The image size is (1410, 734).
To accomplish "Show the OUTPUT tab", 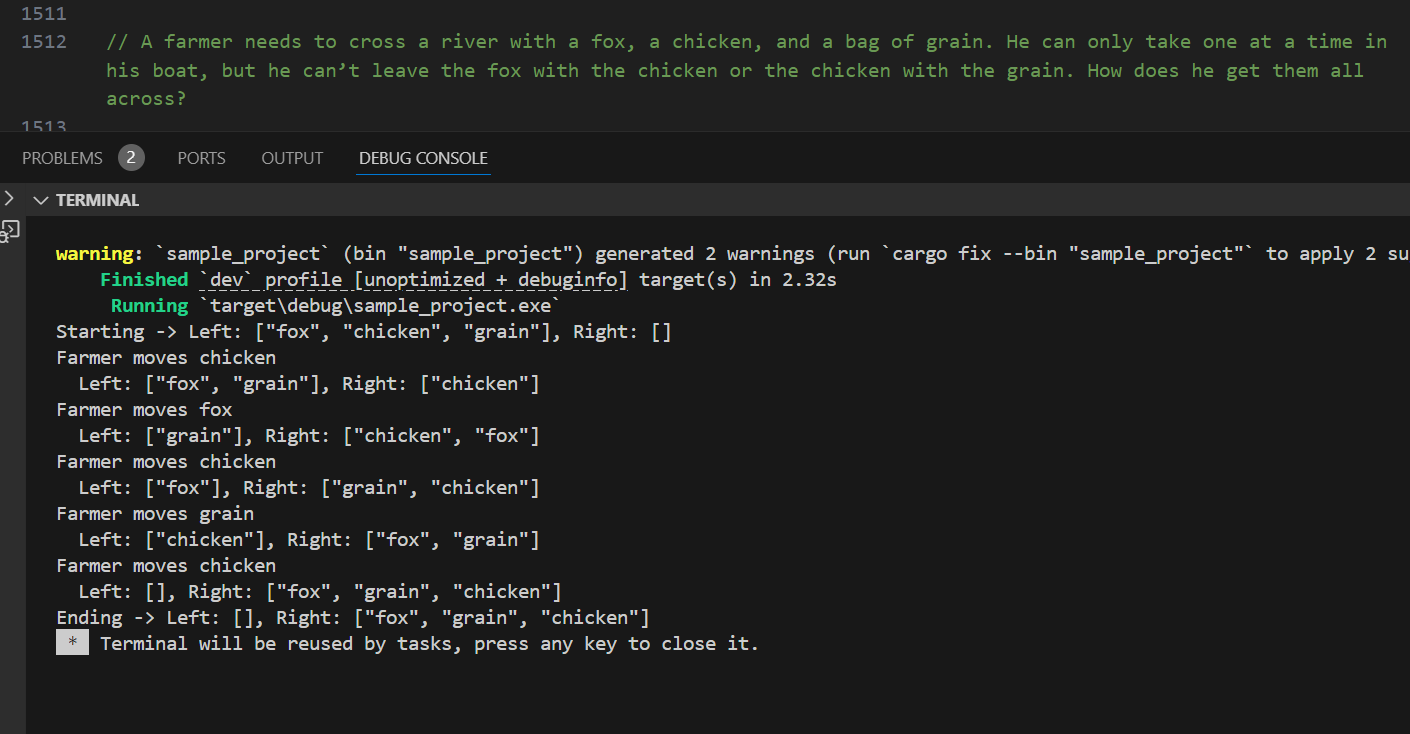I will click(x=292, y=158).
